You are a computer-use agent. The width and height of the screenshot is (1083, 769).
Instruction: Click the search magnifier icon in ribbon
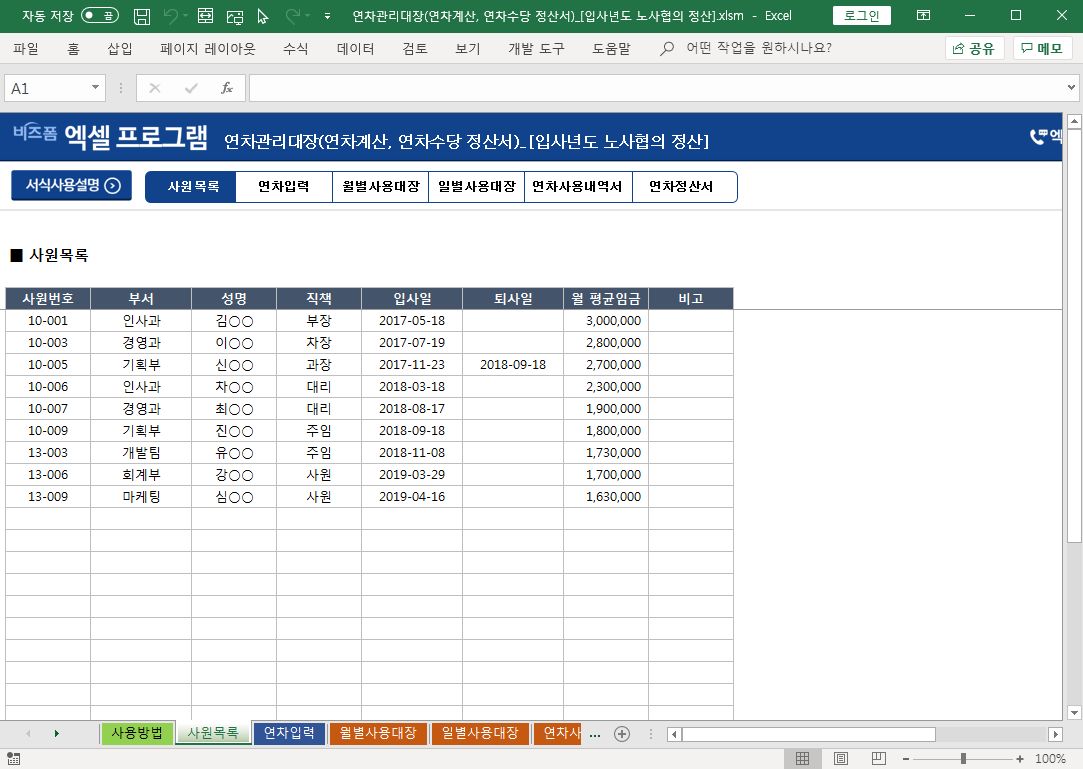point(667,48)
